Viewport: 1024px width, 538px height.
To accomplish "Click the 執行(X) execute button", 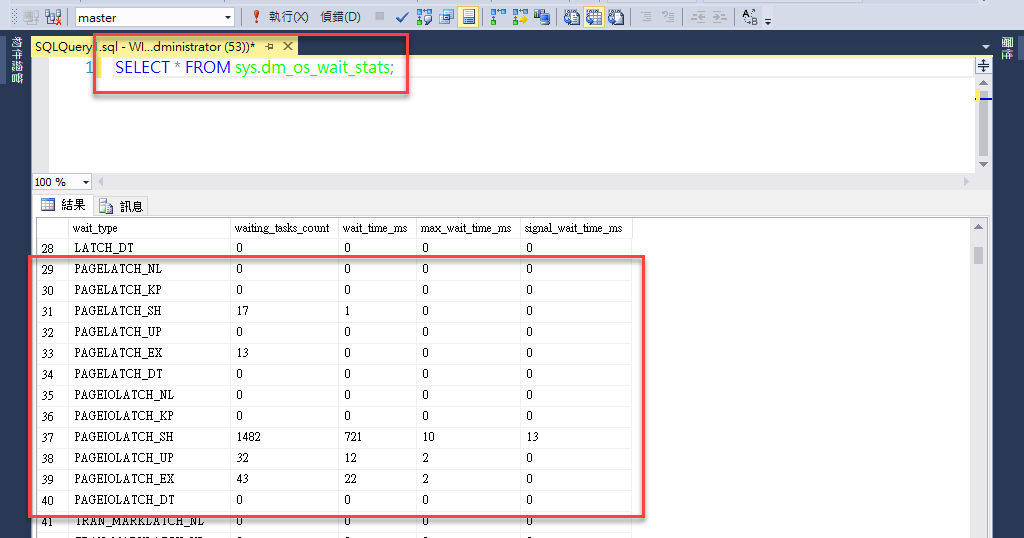I will click(288, 17).
